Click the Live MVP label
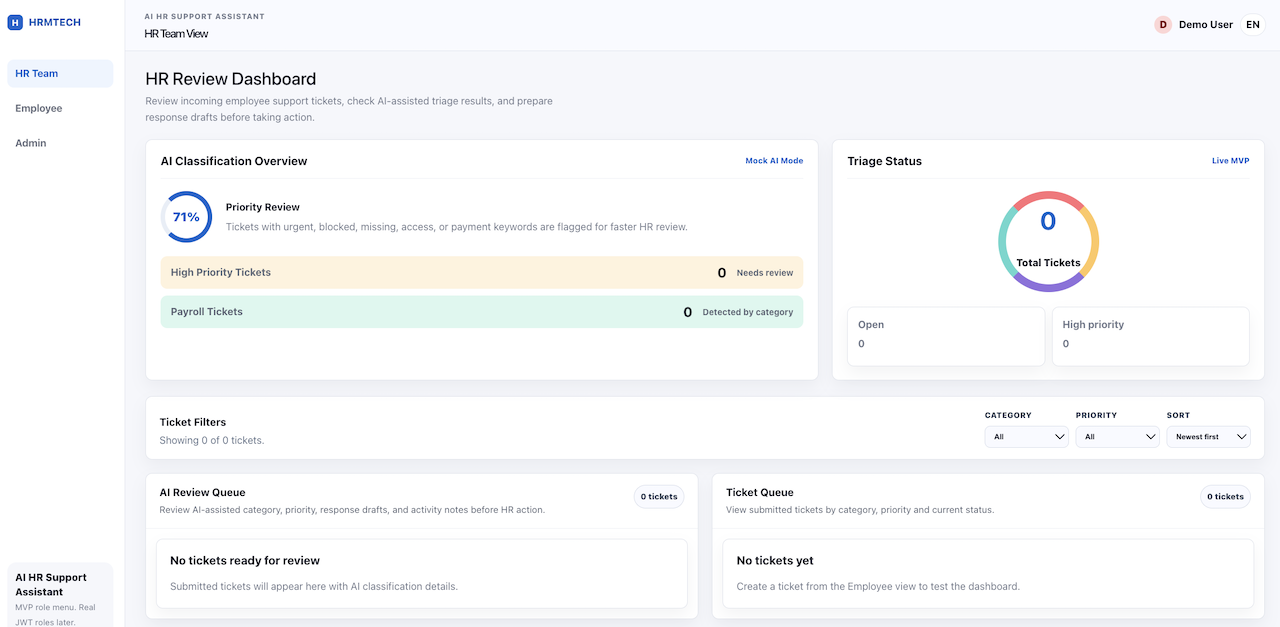1280x627 pixels. 1230,161
